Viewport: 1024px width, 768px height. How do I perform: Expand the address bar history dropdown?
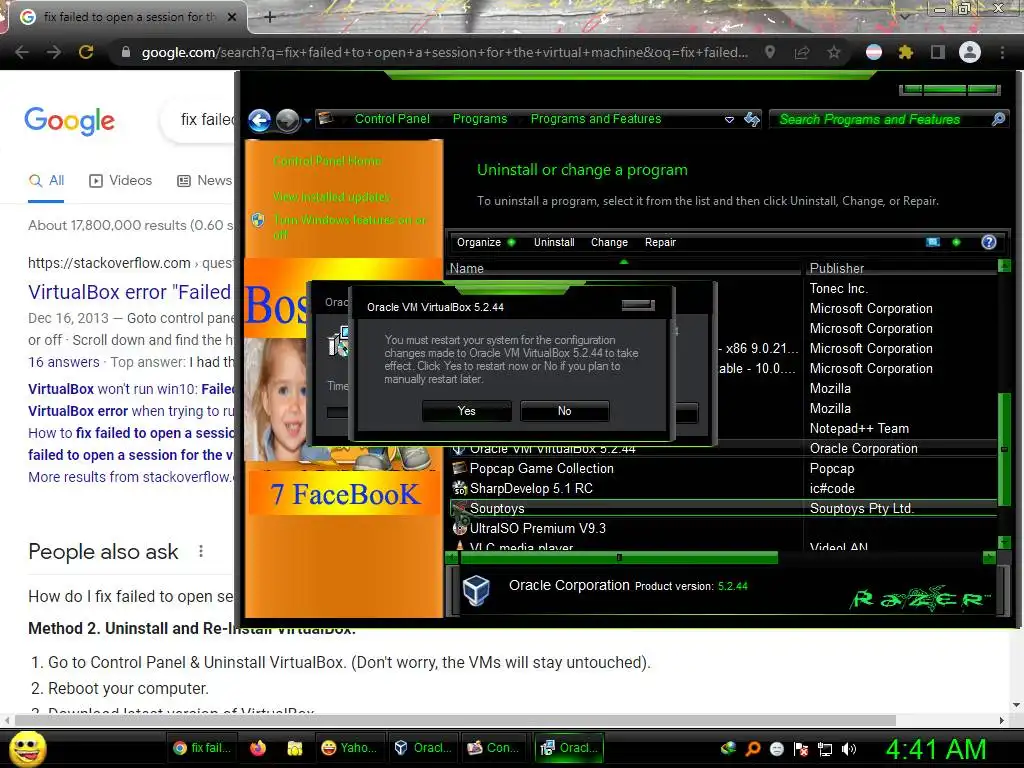(729, 120)
